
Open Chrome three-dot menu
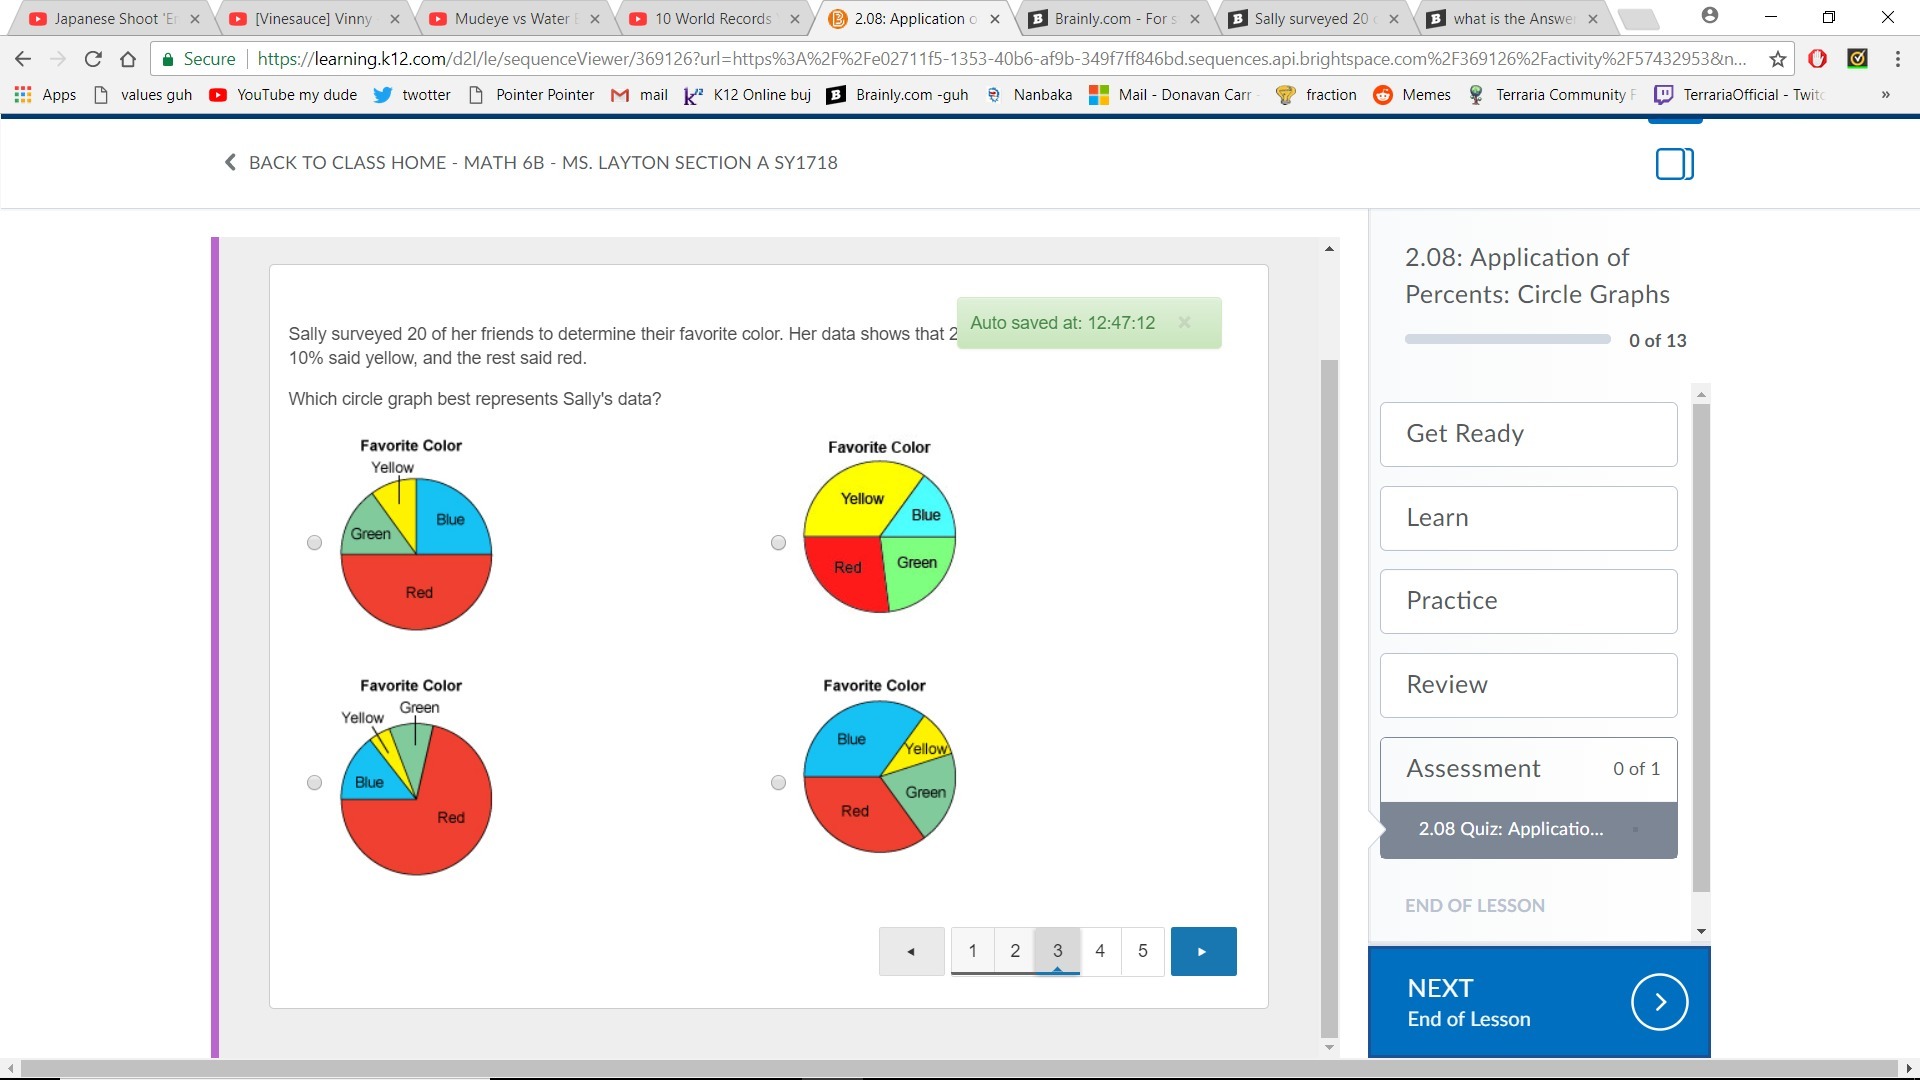(x=1897, y=59)
